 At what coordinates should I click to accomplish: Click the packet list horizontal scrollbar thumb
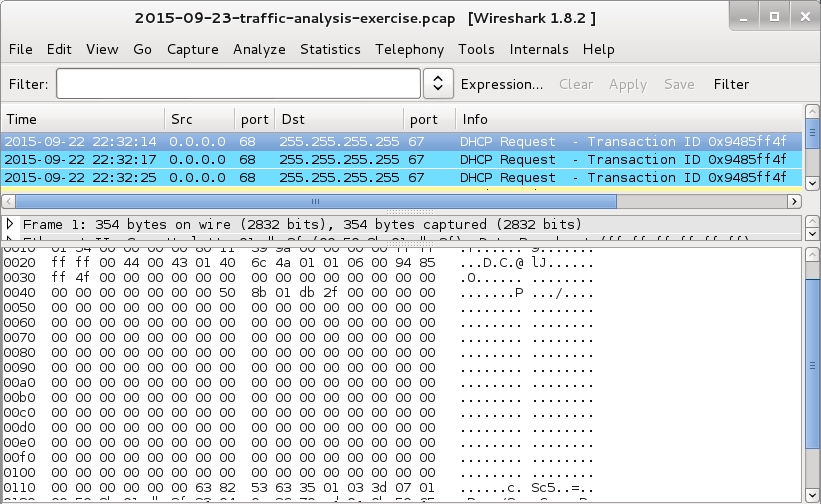[x=316, y=201]
